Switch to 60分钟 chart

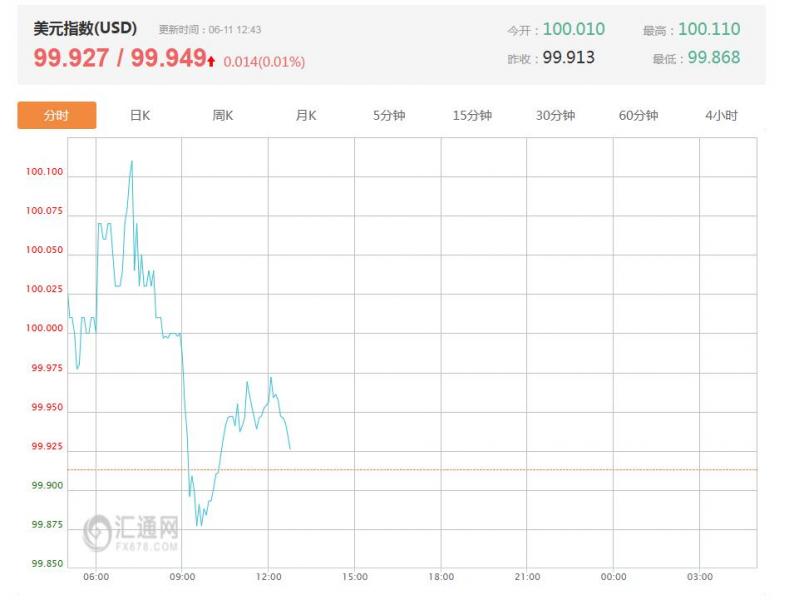638,116
